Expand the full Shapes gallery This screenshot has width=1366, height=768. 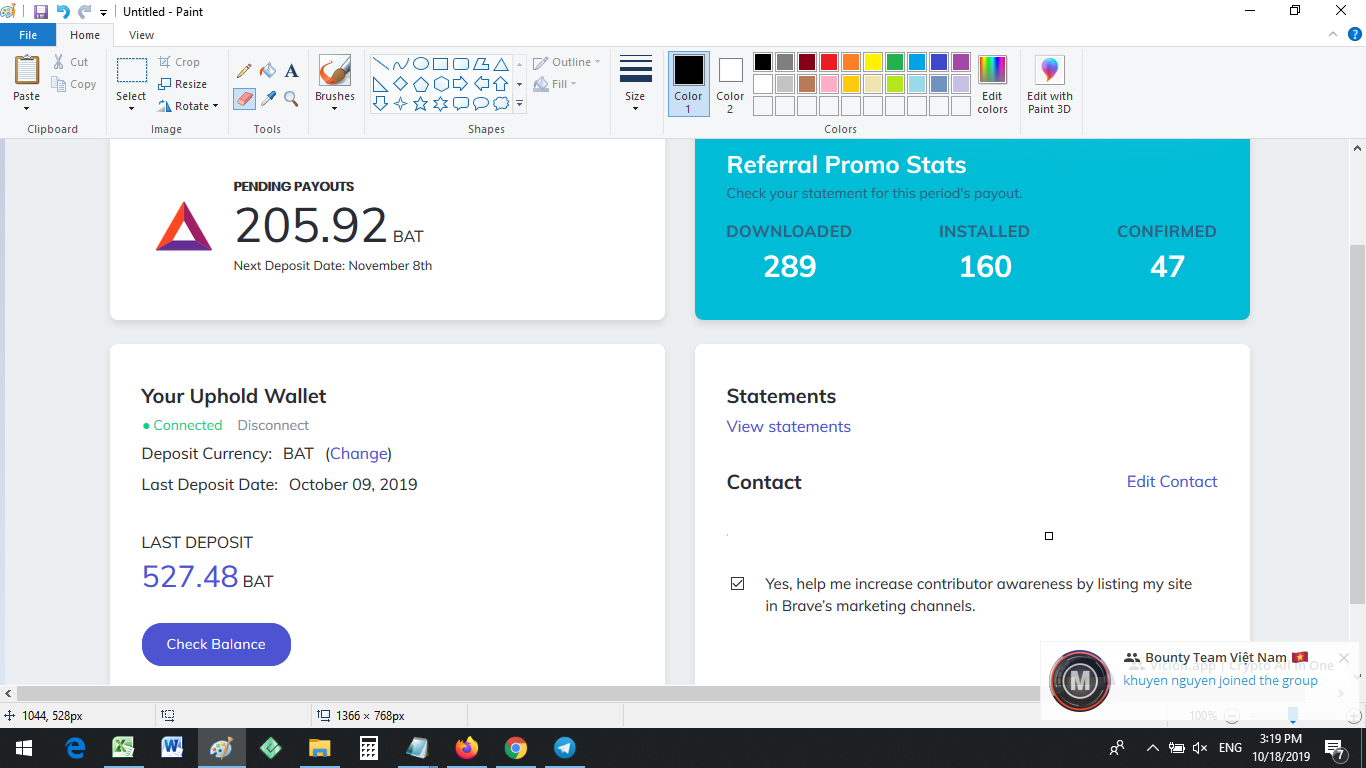(519, 104)
